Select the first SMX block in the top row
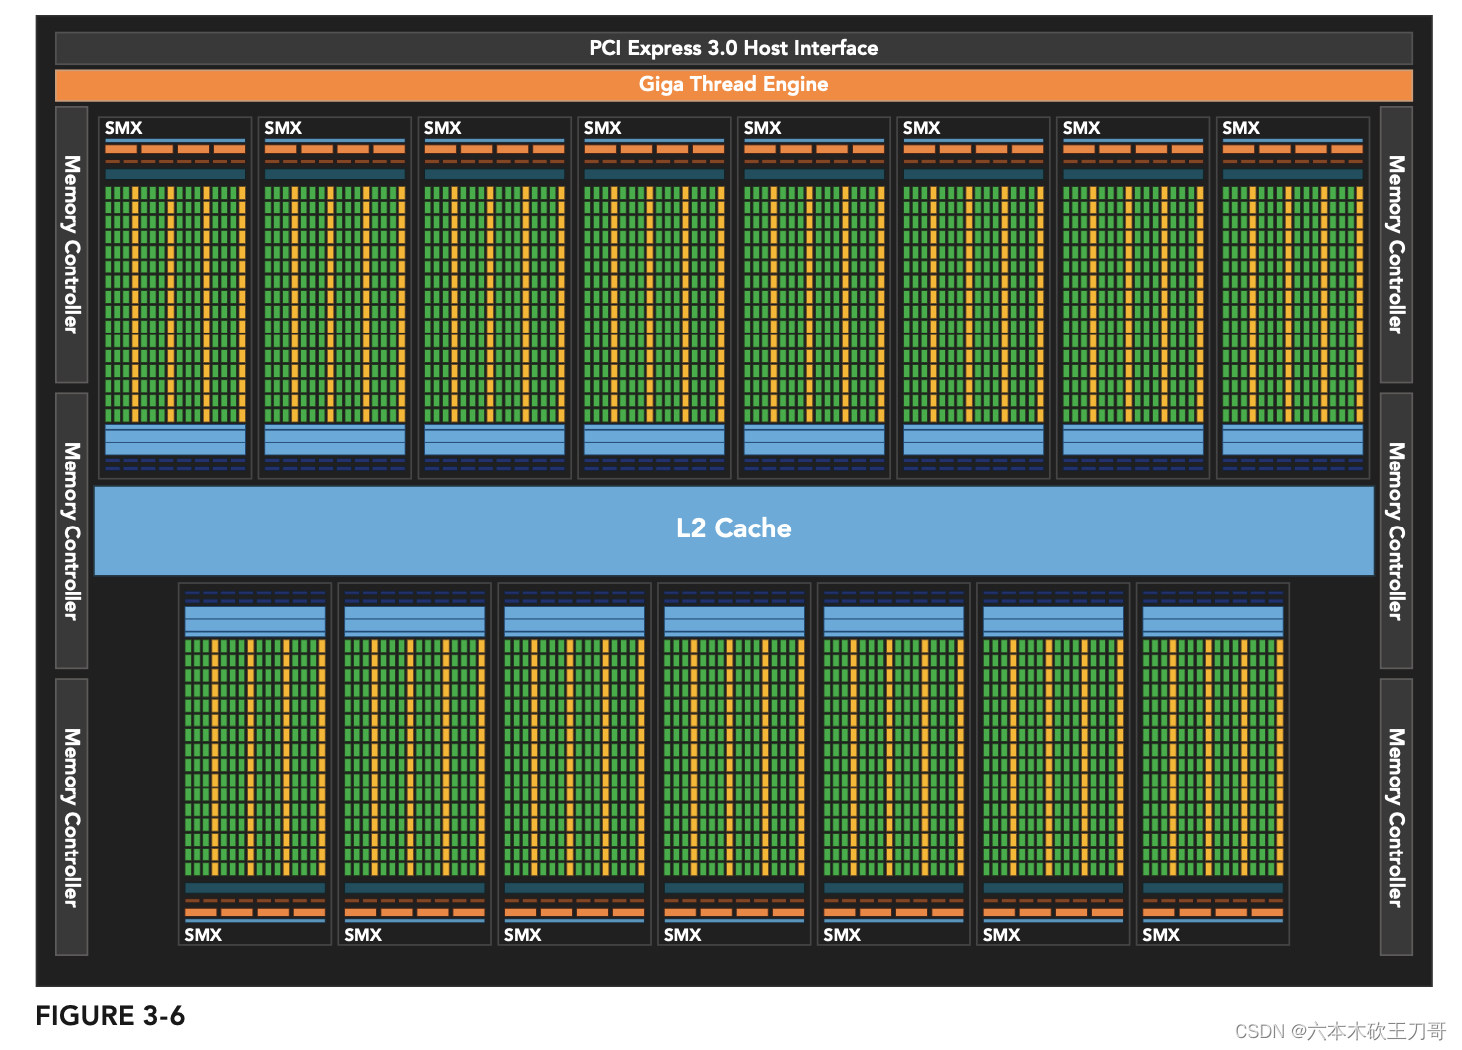The height and width of the screenshot is (1050, 1462). pos(174,295)
